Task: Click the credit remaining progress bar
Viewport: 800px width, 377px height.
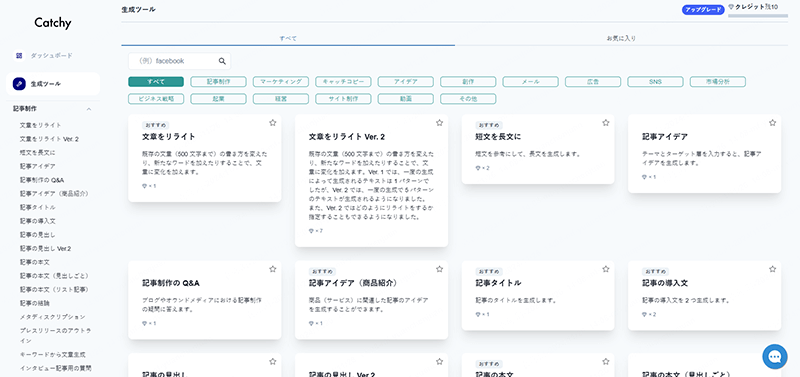Action: (758, 16)
